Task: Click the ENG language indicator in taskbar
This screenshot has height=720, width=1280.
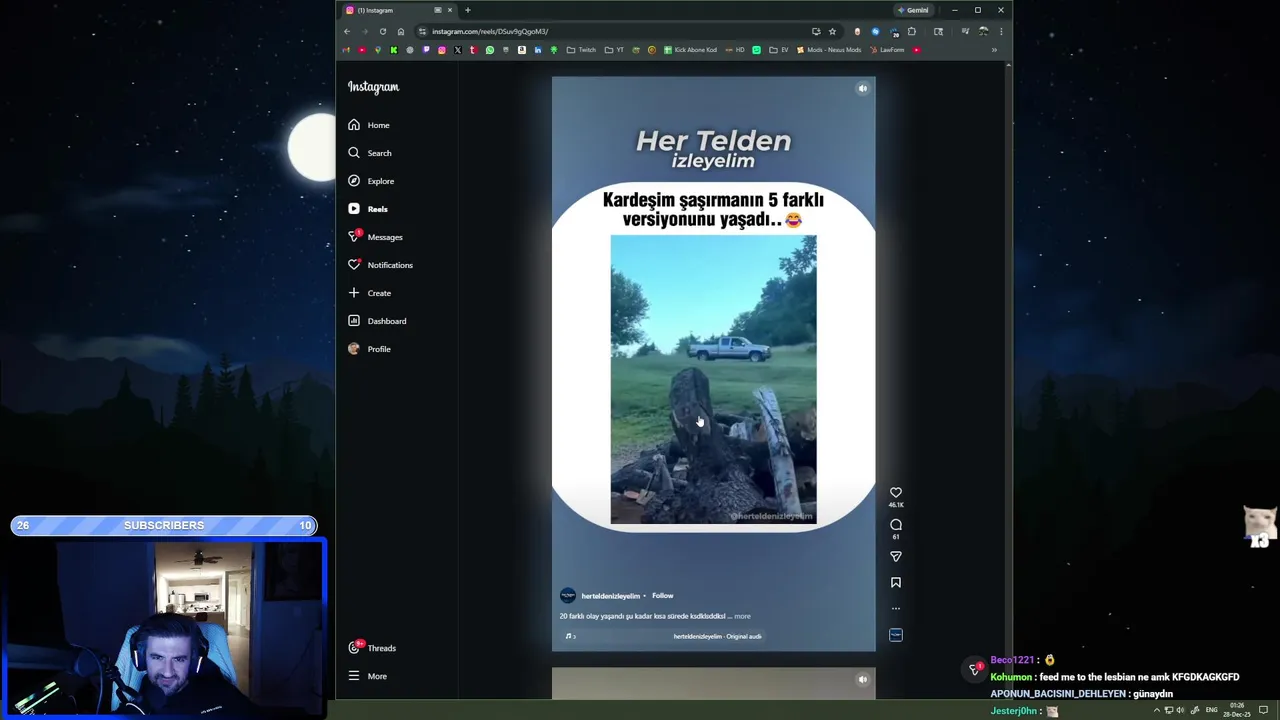Action: click(x=1212, y=711)
